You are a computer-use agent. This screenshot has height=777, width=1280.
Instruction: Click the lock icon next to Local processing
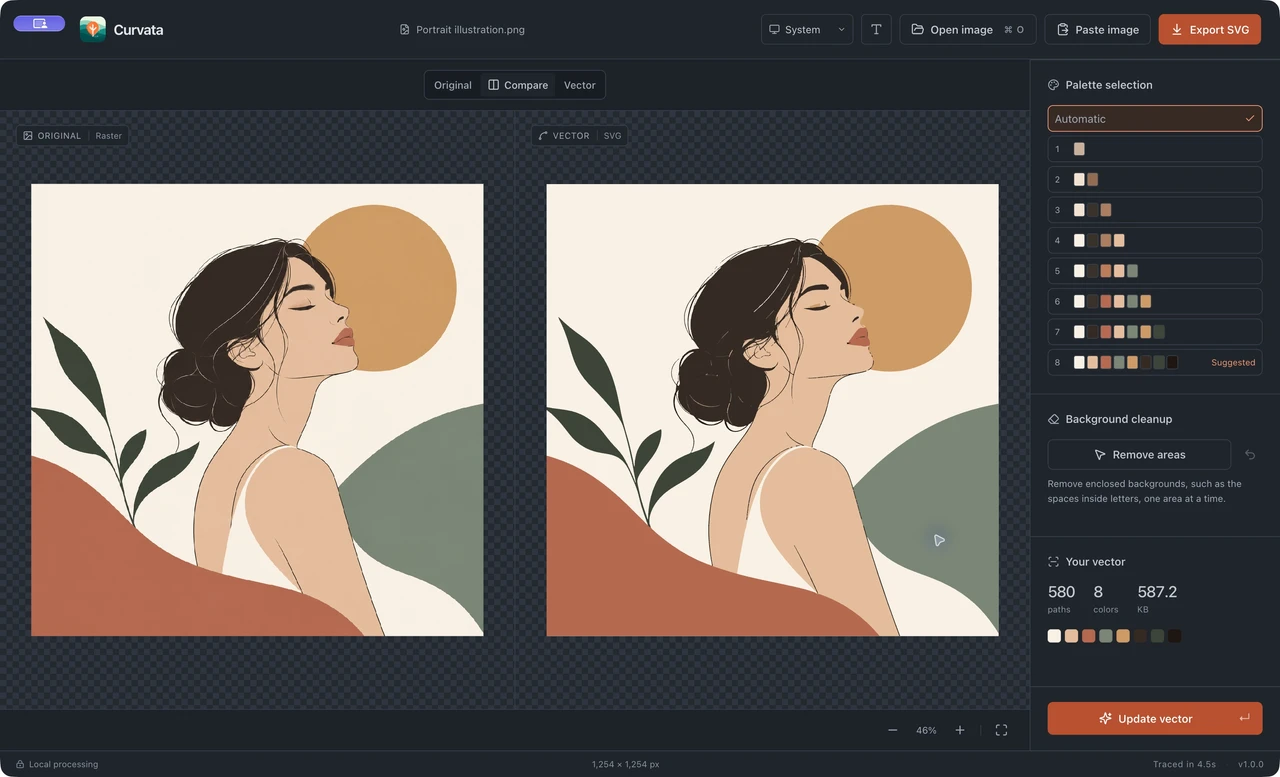tap(20, 764)
